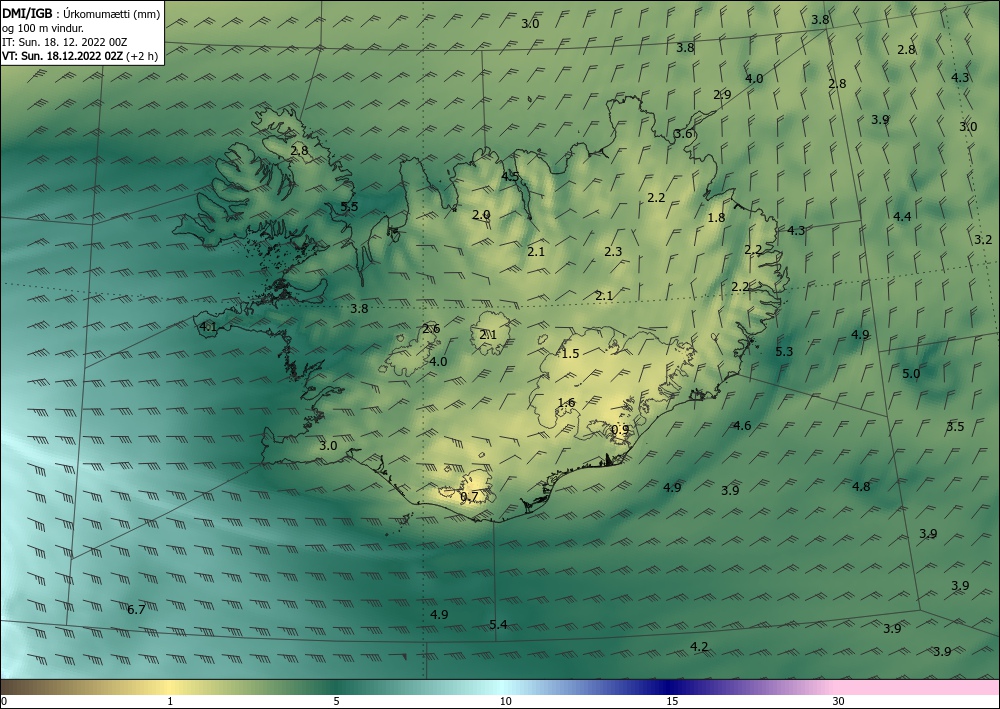
Task: Click the 6.7 precipitation value
Action: (x=136, y=610)
